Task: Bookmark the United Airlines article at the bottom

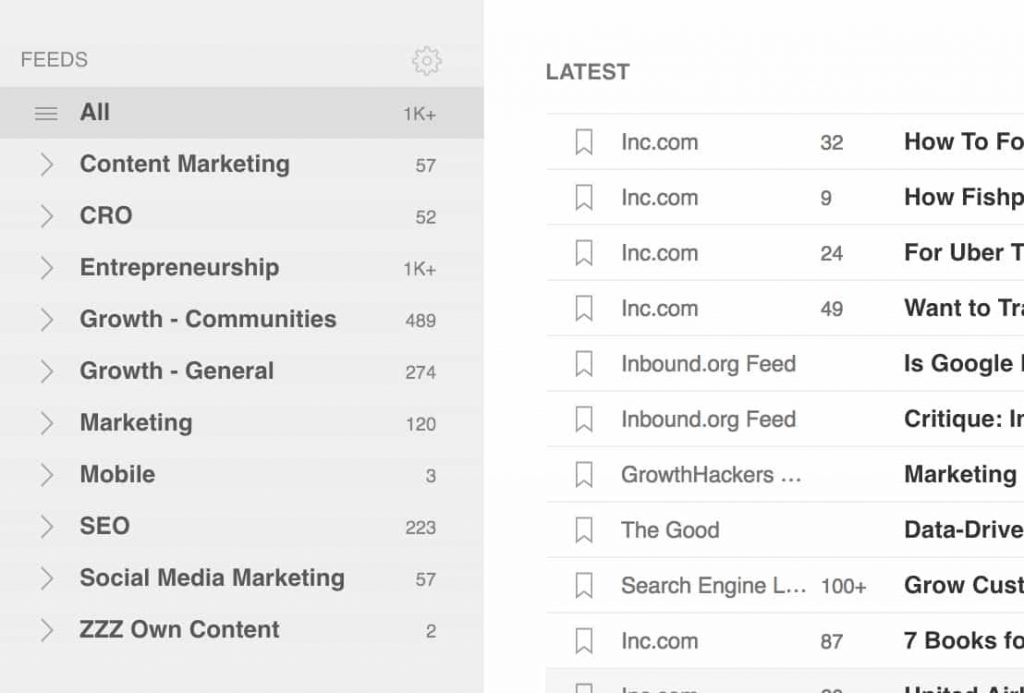Action: [x=583, y=686]
